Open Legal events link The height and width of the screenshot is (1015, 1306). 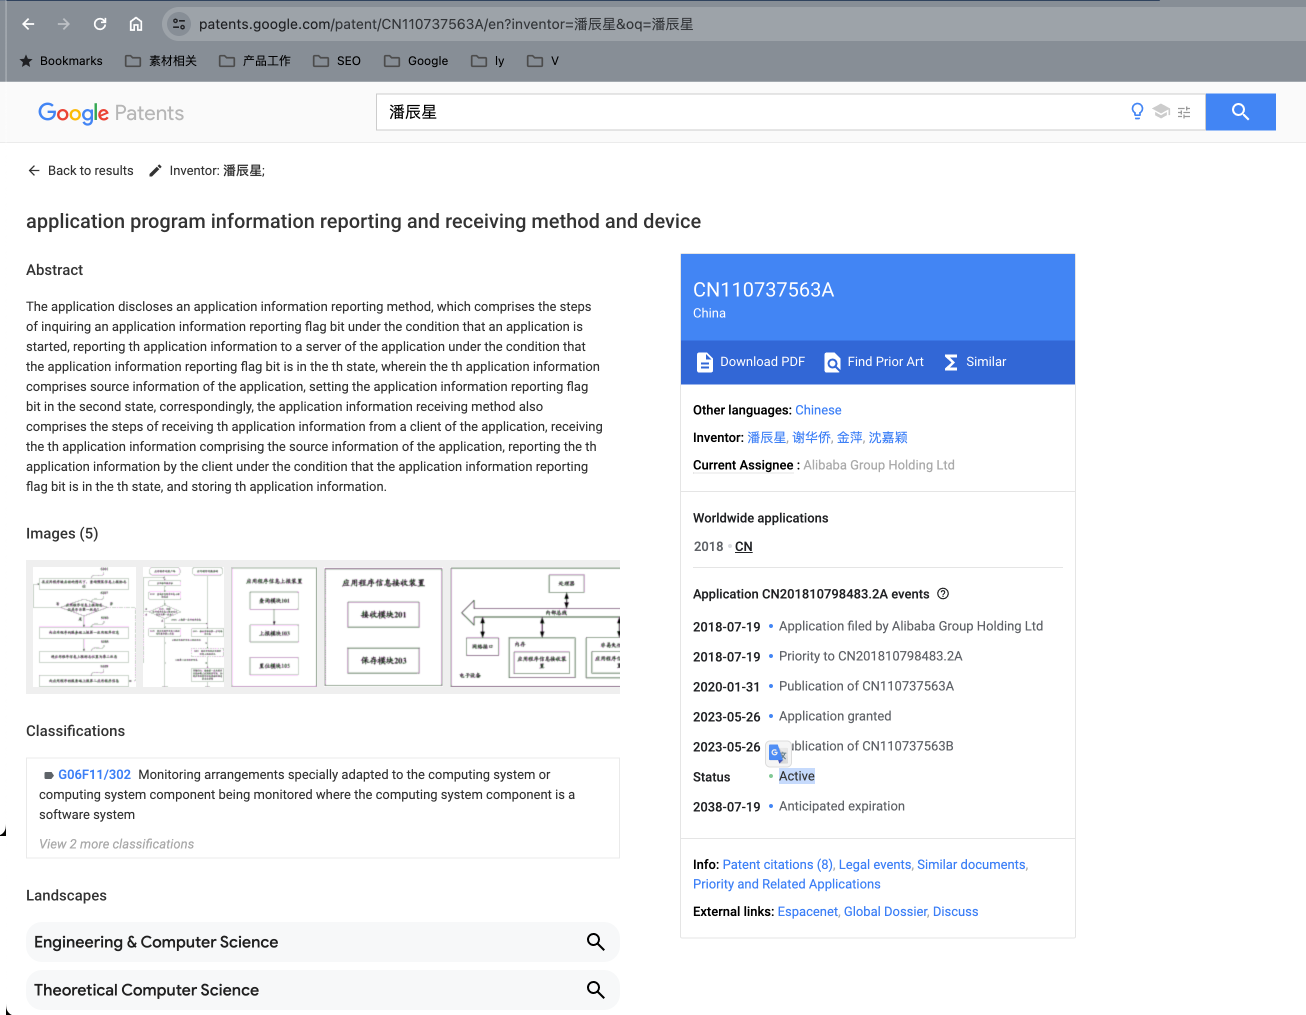[875, 865]
